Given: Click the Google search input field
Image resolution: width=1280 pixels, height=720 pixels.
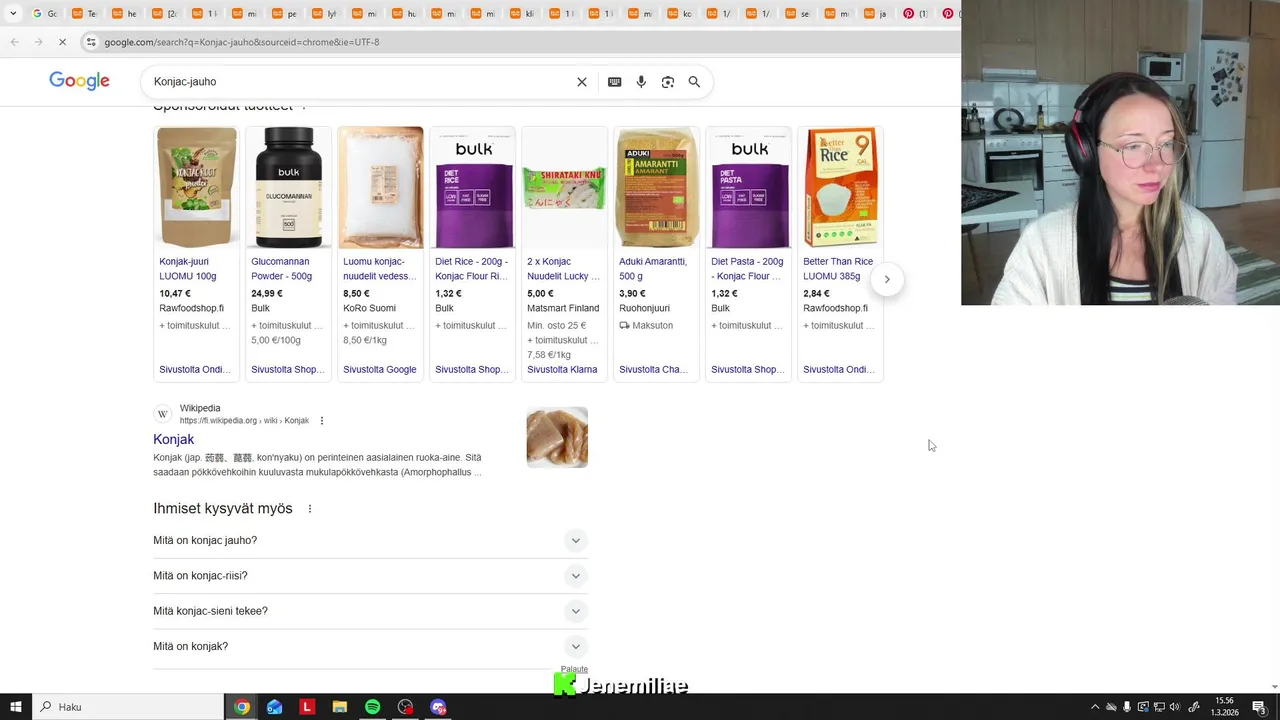Looking at the screenshot, I should [x=360, y=82].
